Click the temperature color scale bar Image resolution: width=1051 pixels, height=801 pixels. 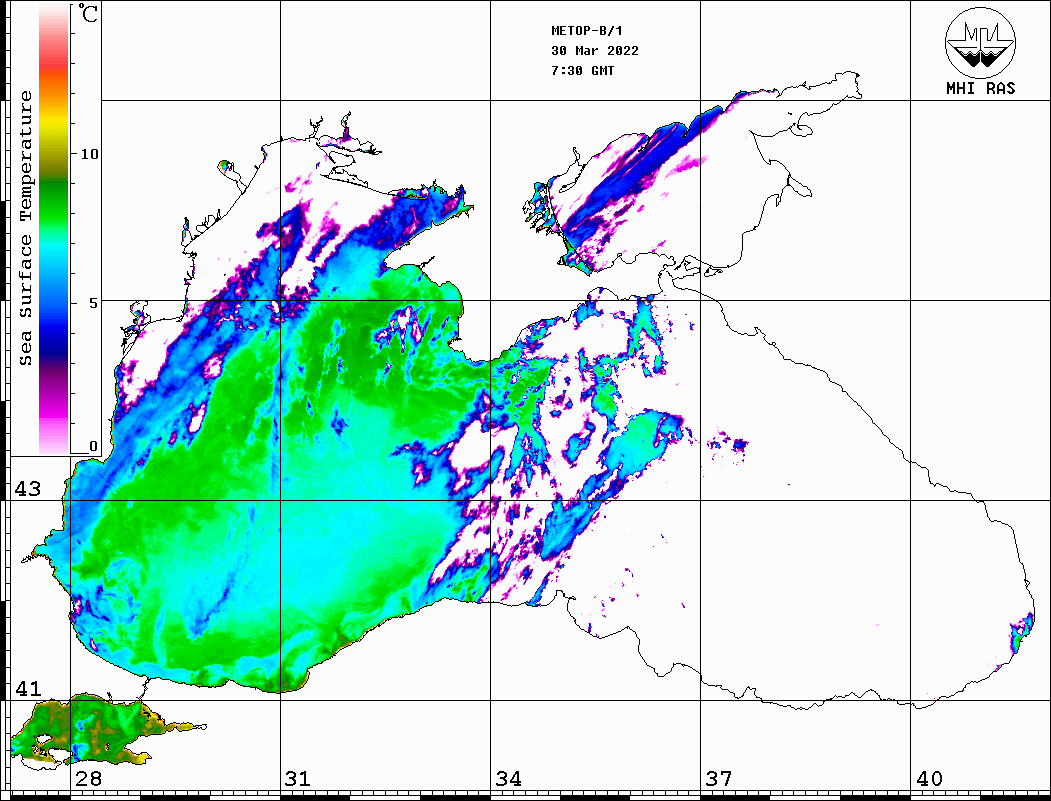(x=54, y=229)
